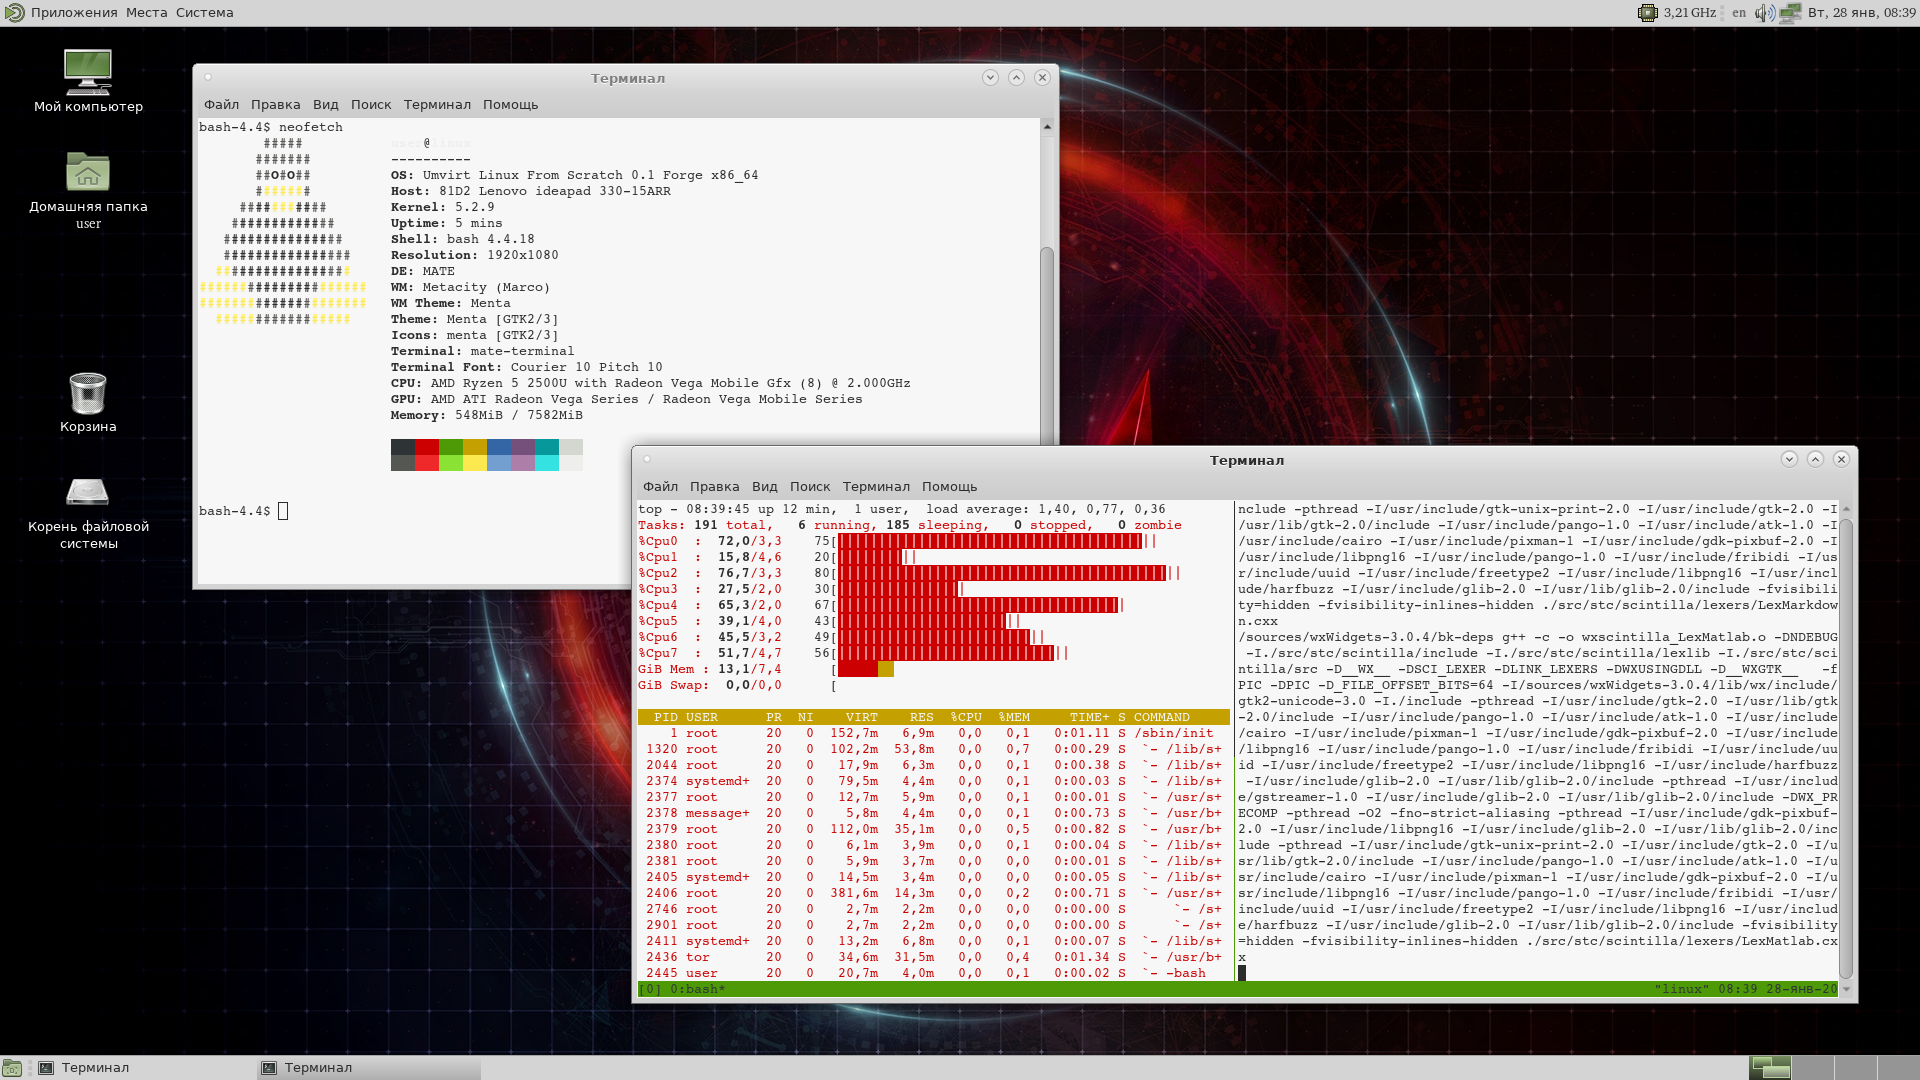Click the network connection tray icon
This screenshot has height=1080, width=1920.
click(x=1790, y=13)
